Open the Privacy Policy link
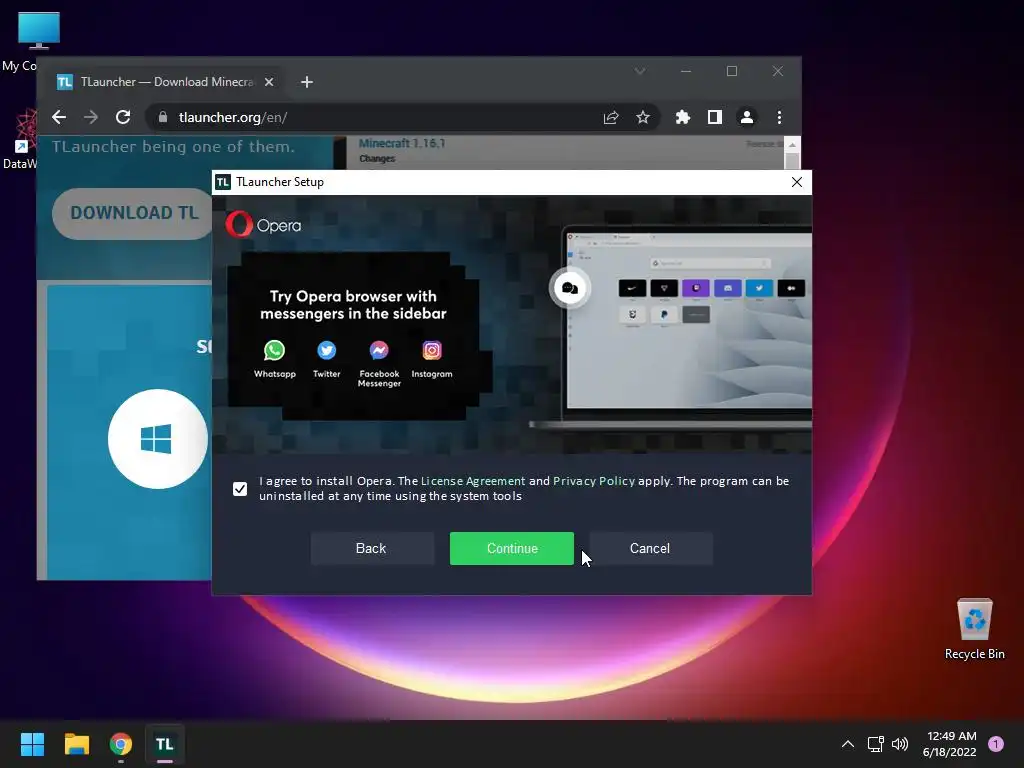 point(594,481)
